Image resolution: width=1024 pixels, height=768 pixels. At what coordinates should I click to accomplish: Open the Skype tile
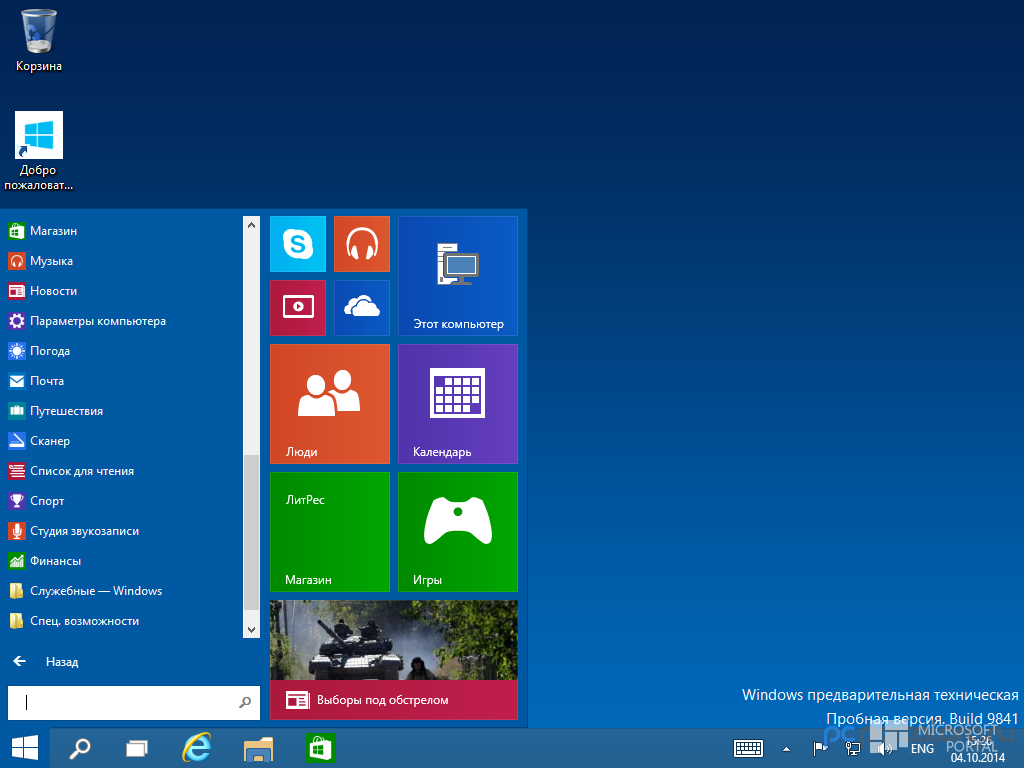click(298, 244)
